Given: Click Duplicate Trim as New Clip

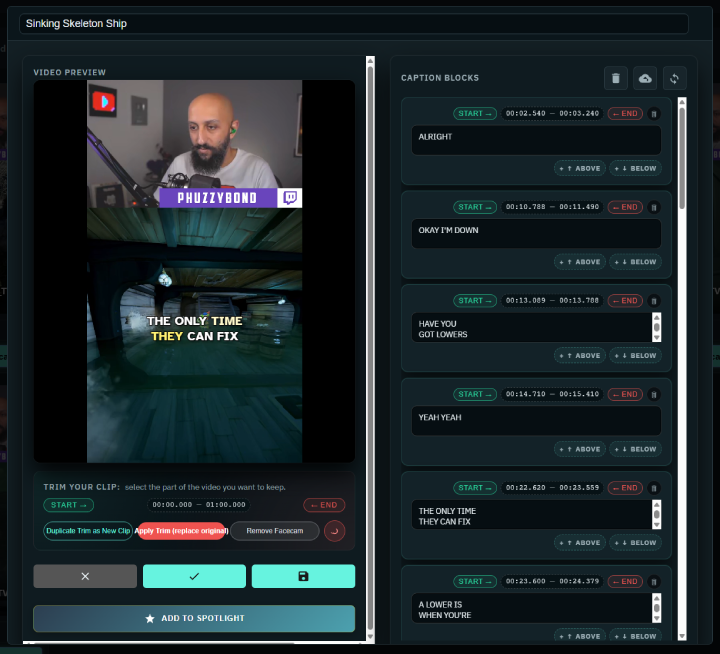Looking at the screenshot, I should click(x=88, y=531).
